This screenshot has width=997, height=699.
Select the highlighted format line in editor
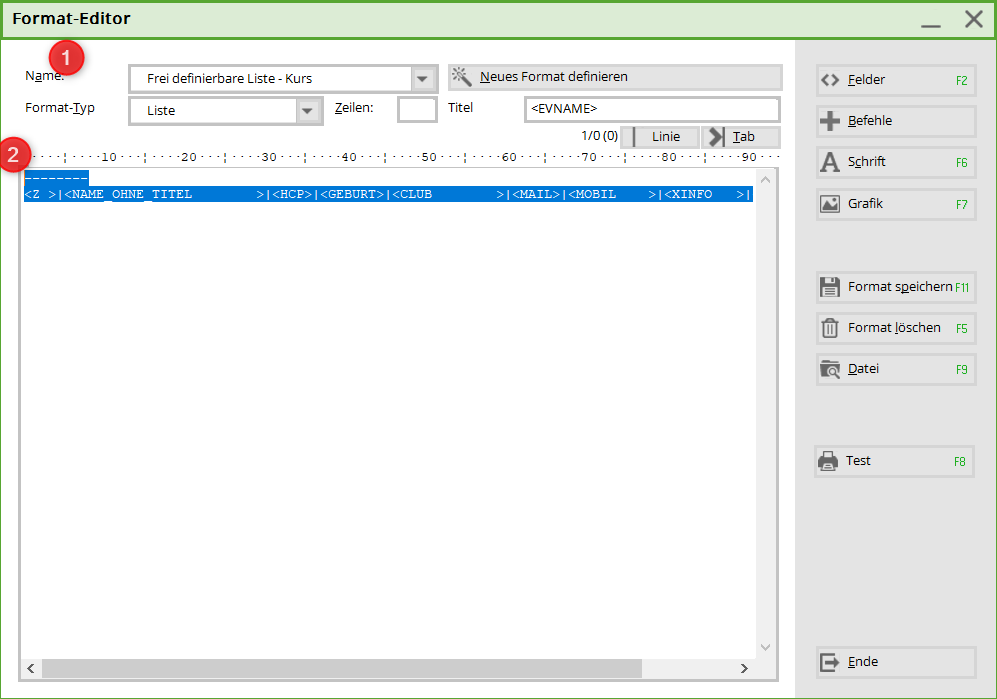[387, 194]
